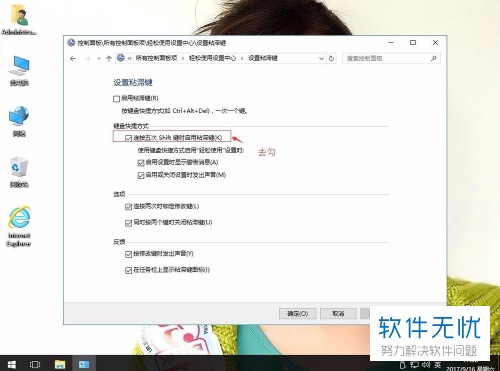Toggle 启用设置时显示警告消息(A) checkbox
This screenshot has width=500, height=371.
pos(141,163)
